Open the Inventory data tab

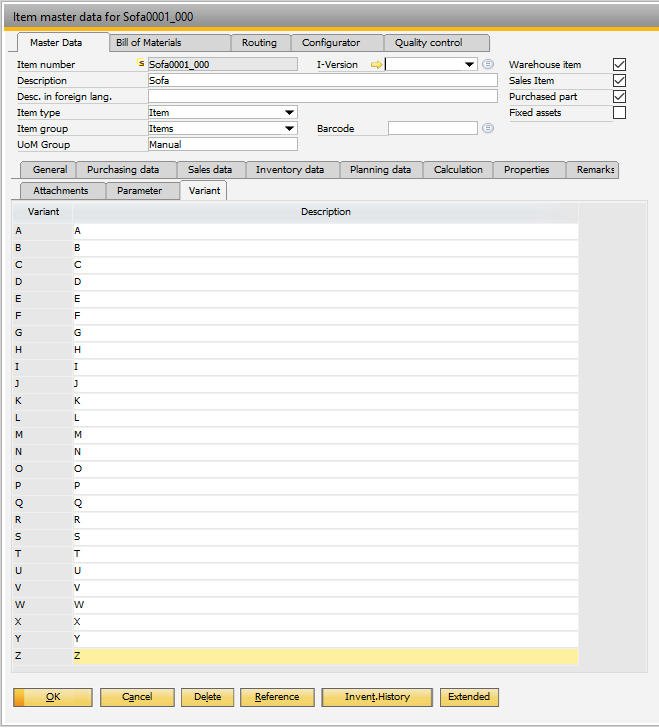coord(289,170)
